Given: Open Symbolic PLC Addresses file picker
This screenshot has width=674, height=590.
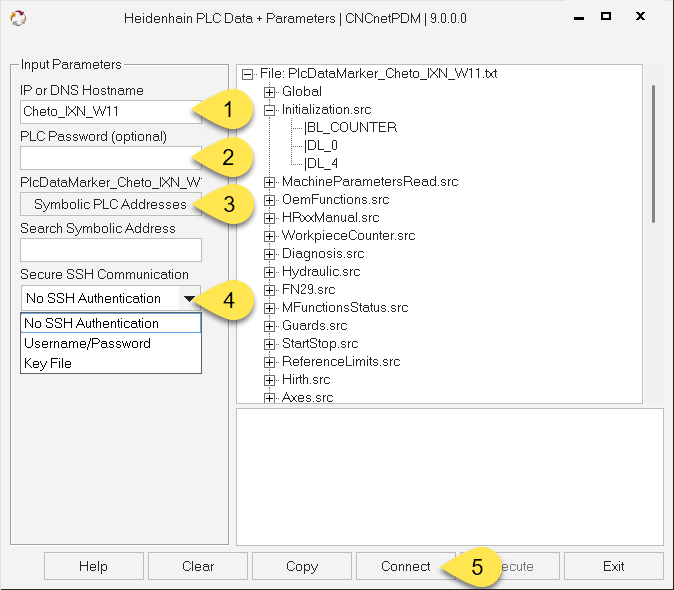Looking at the screenshot, I should coord(110,204).
